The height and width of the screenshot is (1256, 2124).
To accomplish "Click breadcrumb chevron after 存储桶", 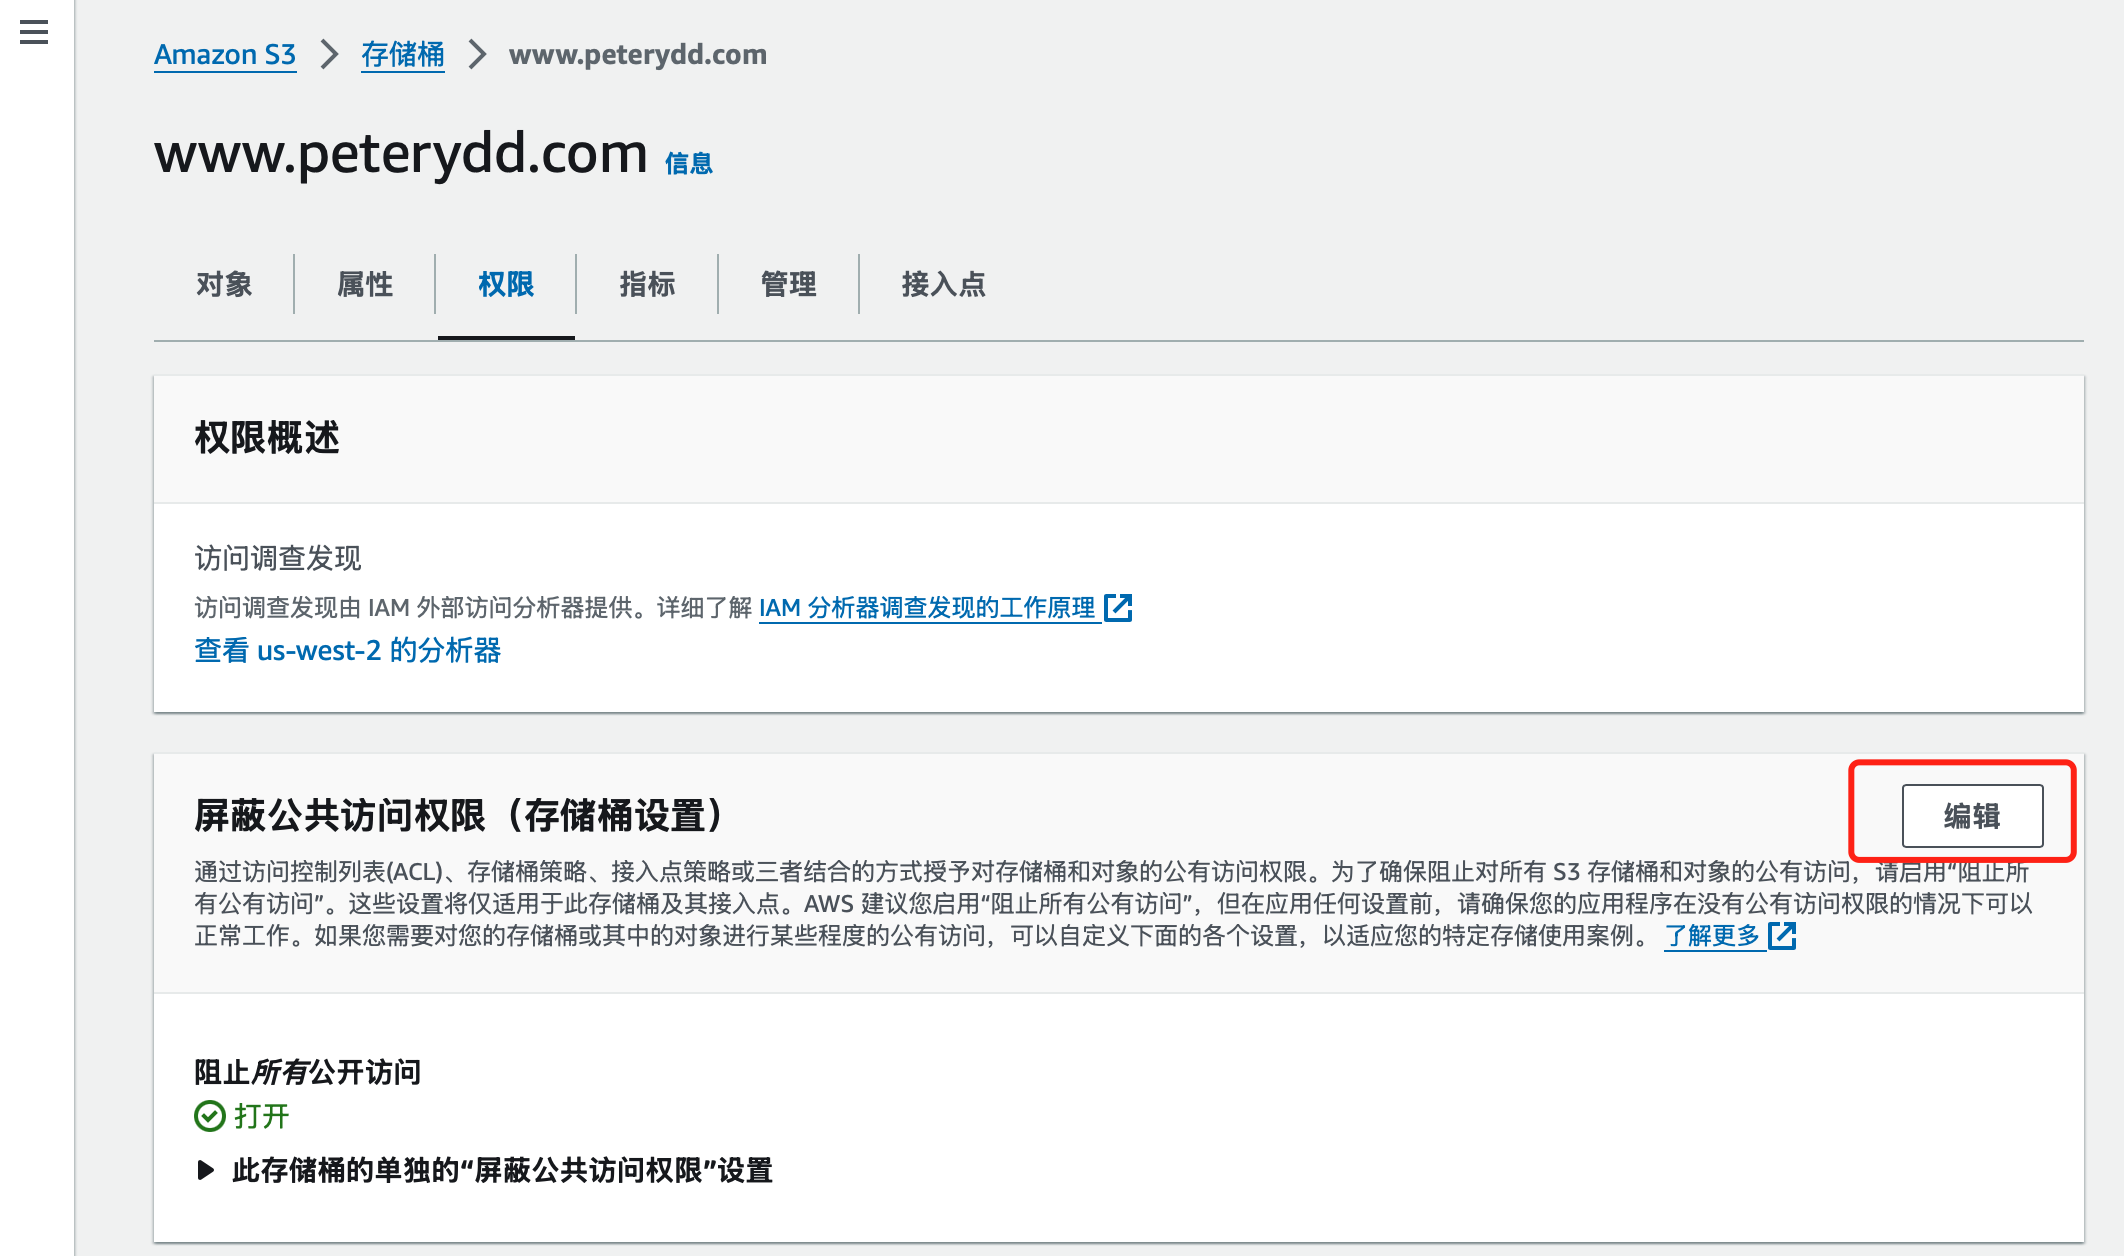I will point(477,54).
